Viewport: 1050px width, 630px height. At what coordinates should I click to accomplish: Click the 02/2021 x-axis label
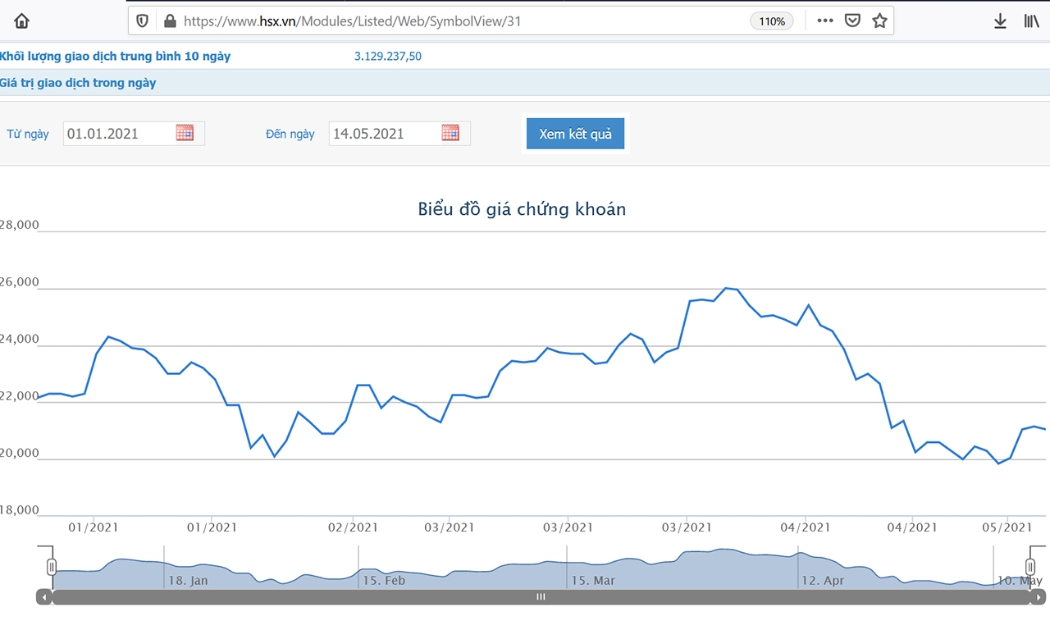click(353, 528)
